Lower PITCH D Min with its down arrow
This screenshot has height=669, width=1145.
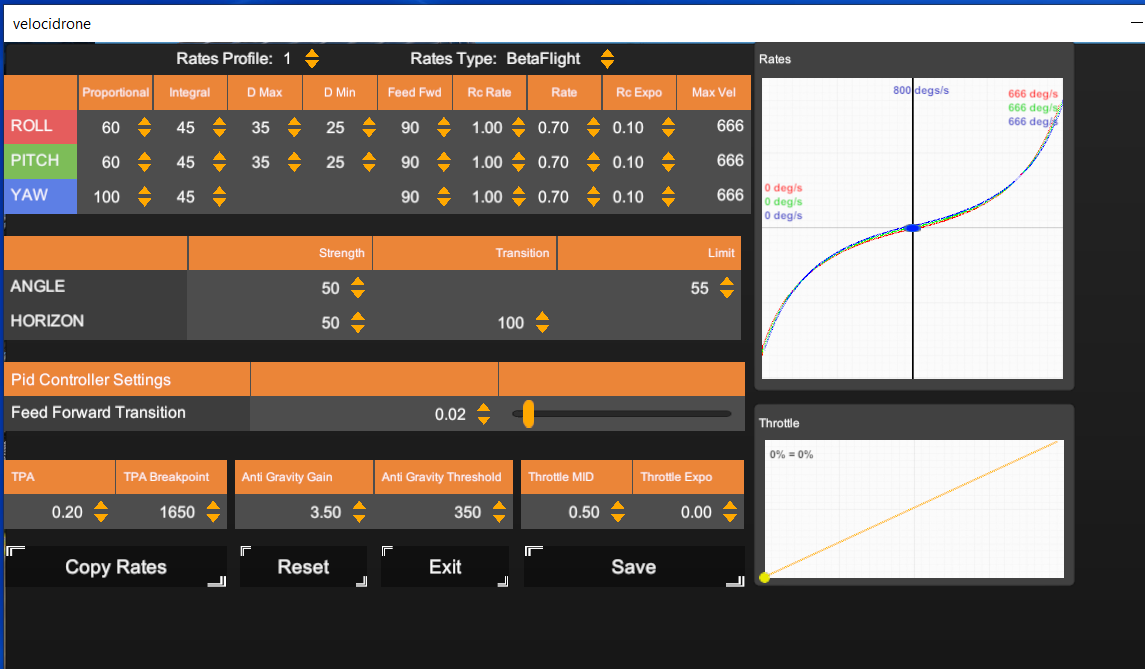(369, 168)
